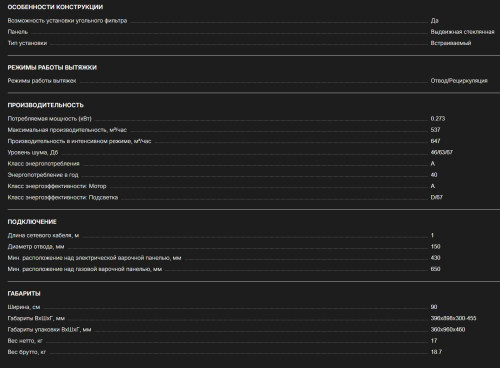Click the Потребляемая мощность (кВт) label
Image resolution: width=500 pixels, height=368 pixels.
click(x=49, y=119)
